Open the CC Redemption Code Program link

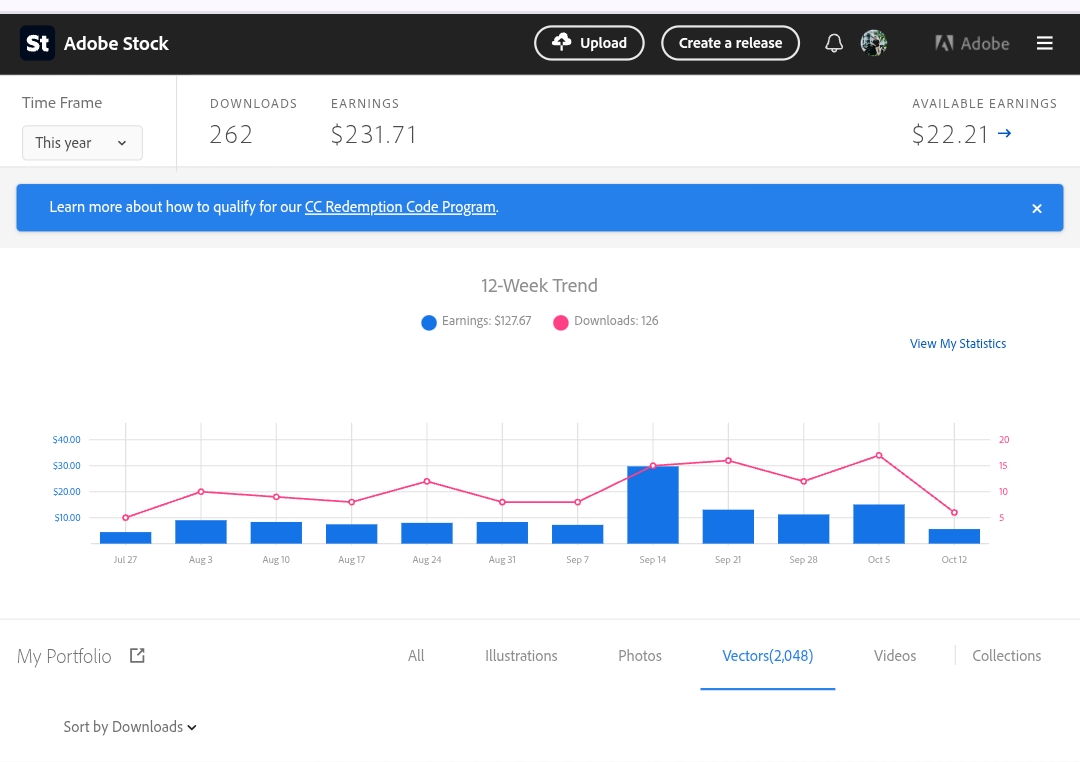click(400, 207)
